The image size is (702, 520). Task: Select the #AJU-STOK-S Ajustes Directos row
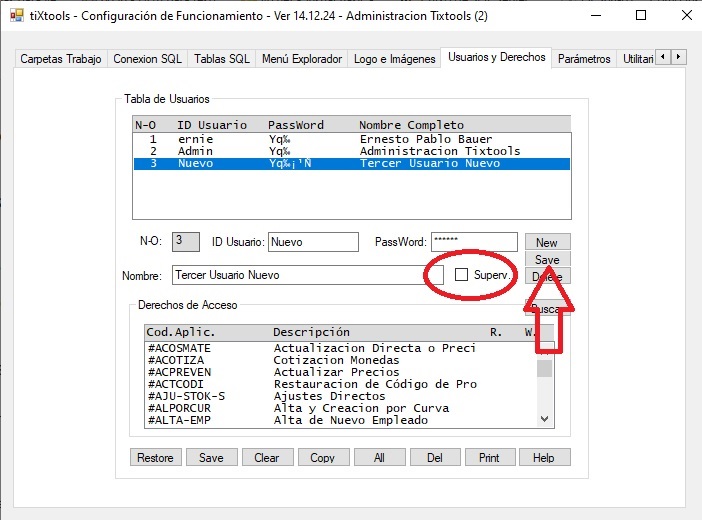coord(341,396)
